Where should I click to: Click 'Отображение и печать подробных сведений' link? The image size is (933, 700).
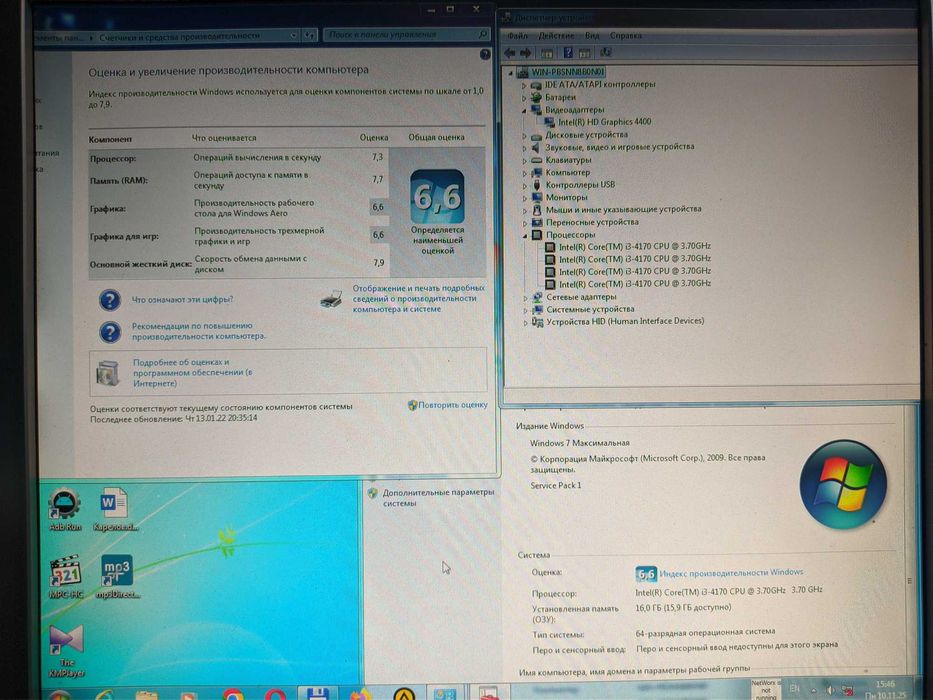[418, 298]
